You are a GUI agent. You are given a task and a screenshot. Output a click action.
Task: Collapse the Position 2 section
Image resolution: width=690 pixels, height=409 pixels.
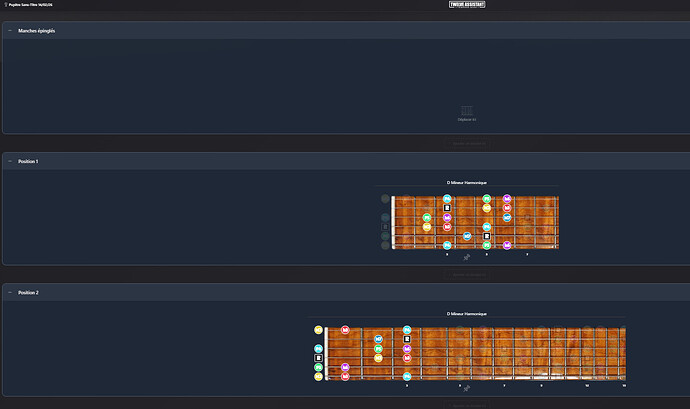tap(10, 292)
